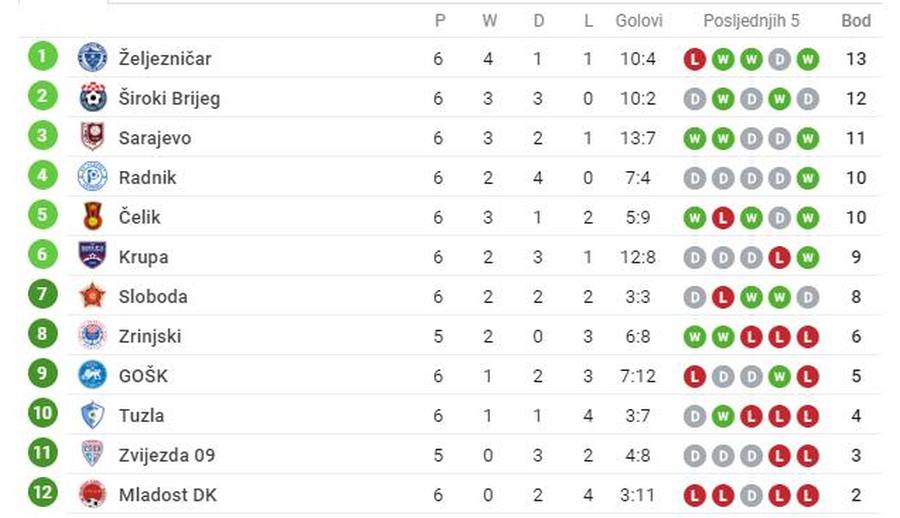This screenshot has height=518, width=900.
Task: Click the Mladost DK club crest
Action: 93,494
